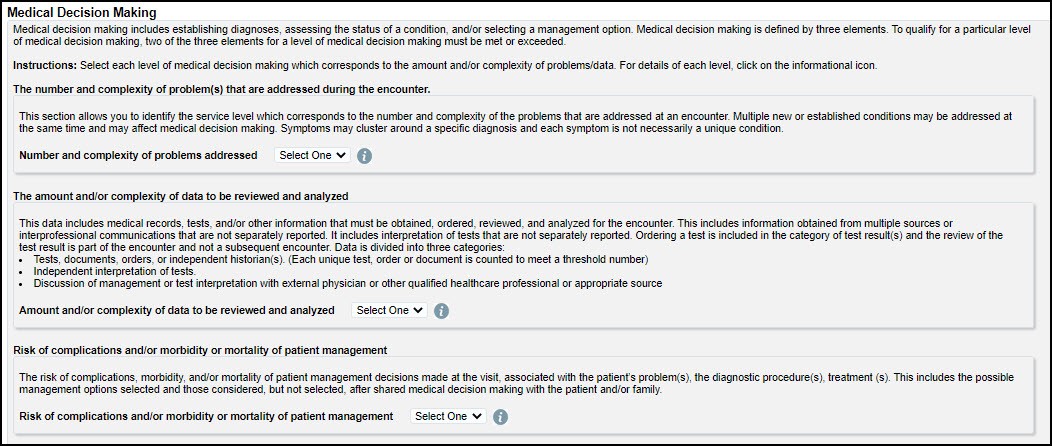This screenshot has width=1052, height=446.
Task: Click bold 'Risk of complications' field label
Action: coord(206,416)
